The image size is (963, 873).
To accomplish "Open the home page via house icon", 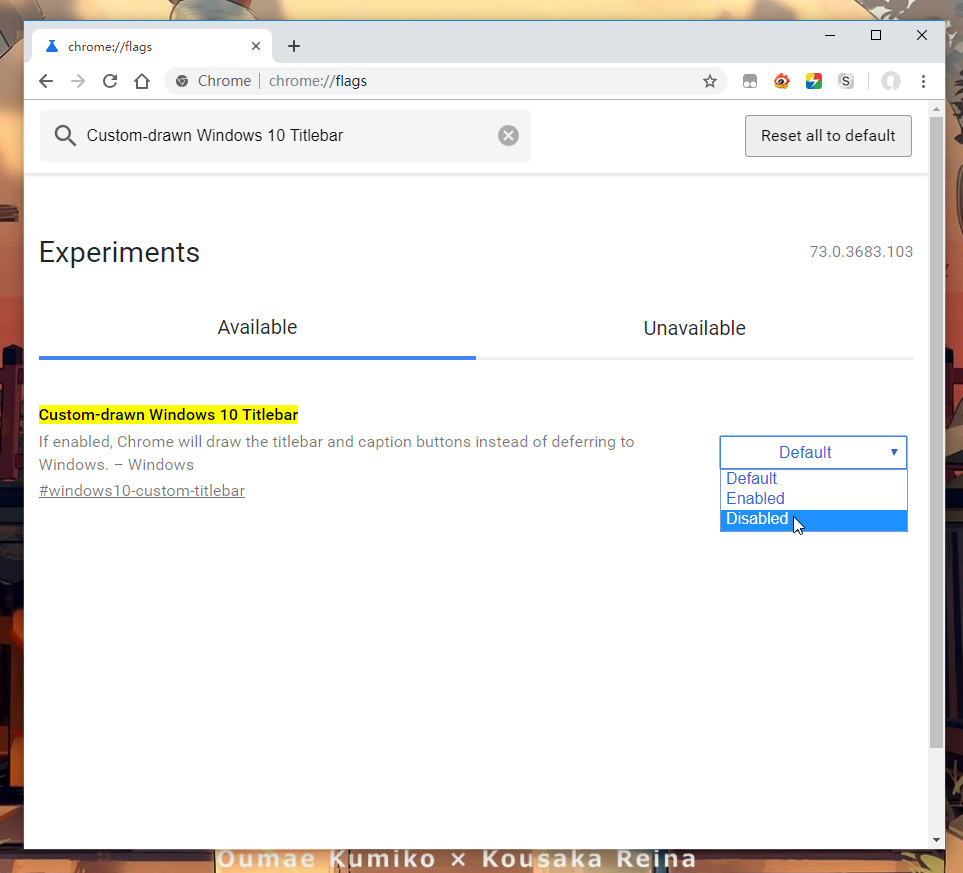I will click(142, 81).
